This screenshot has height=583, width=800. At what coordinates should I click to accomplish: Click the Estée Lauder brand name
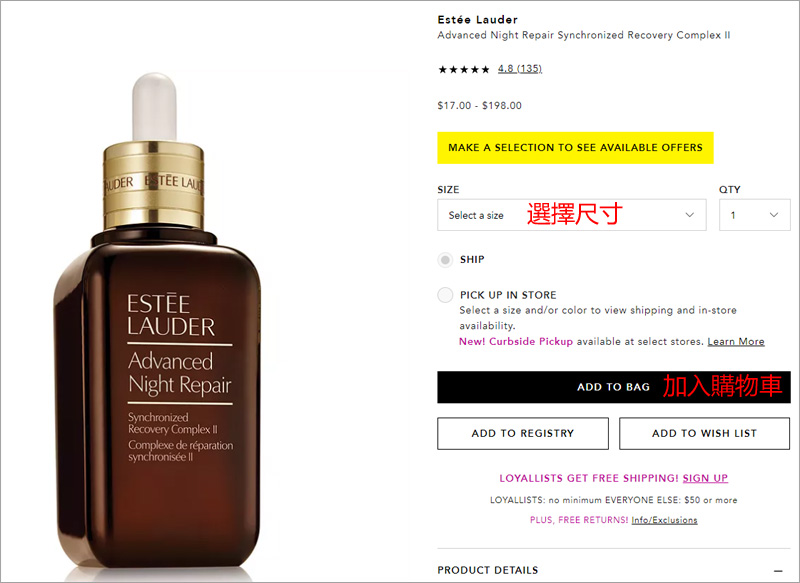click(x=478, y=20)
